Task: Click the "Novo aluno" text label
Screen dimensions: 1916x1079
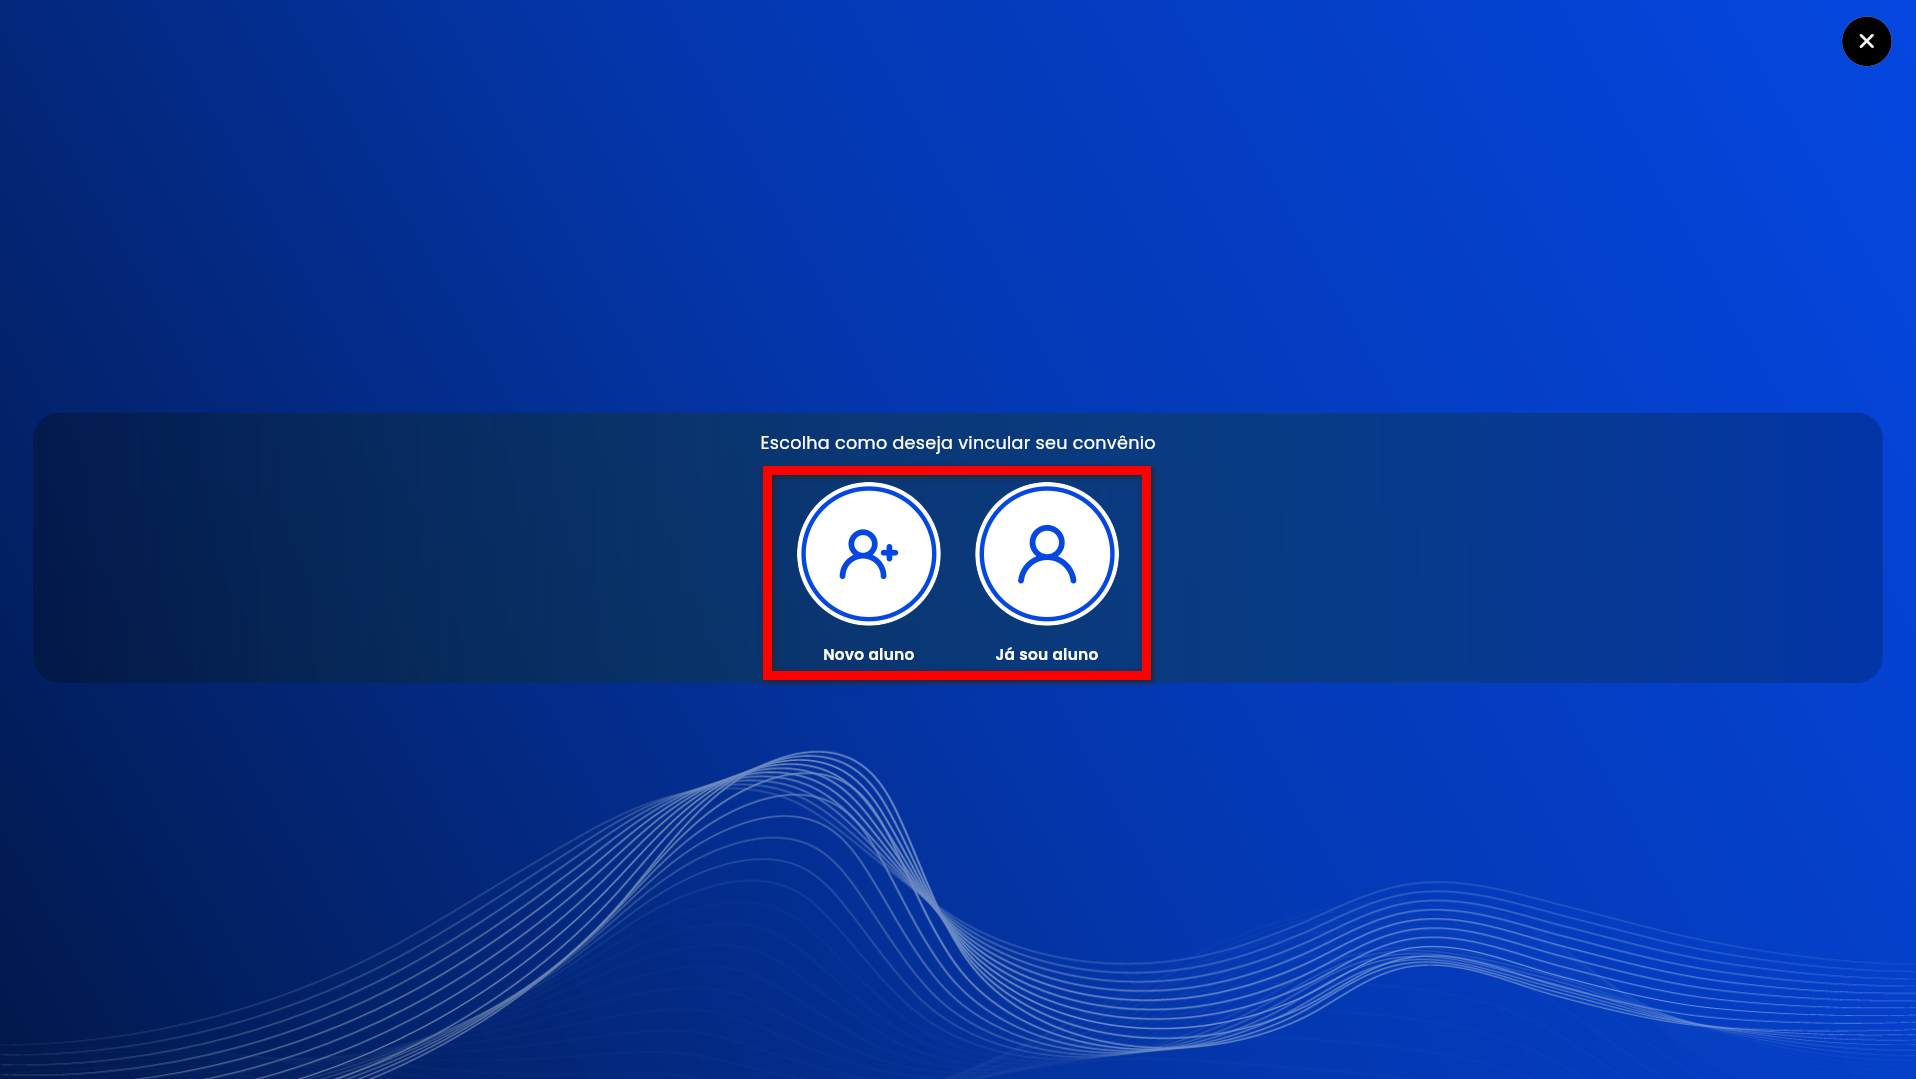Action: point(868,654)
